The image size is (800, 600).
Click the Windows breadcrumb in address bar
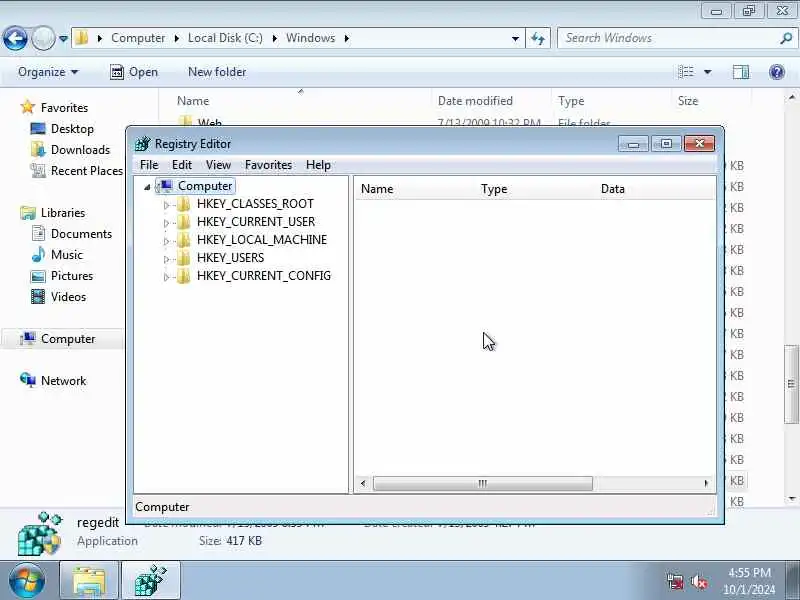[310, 38]
